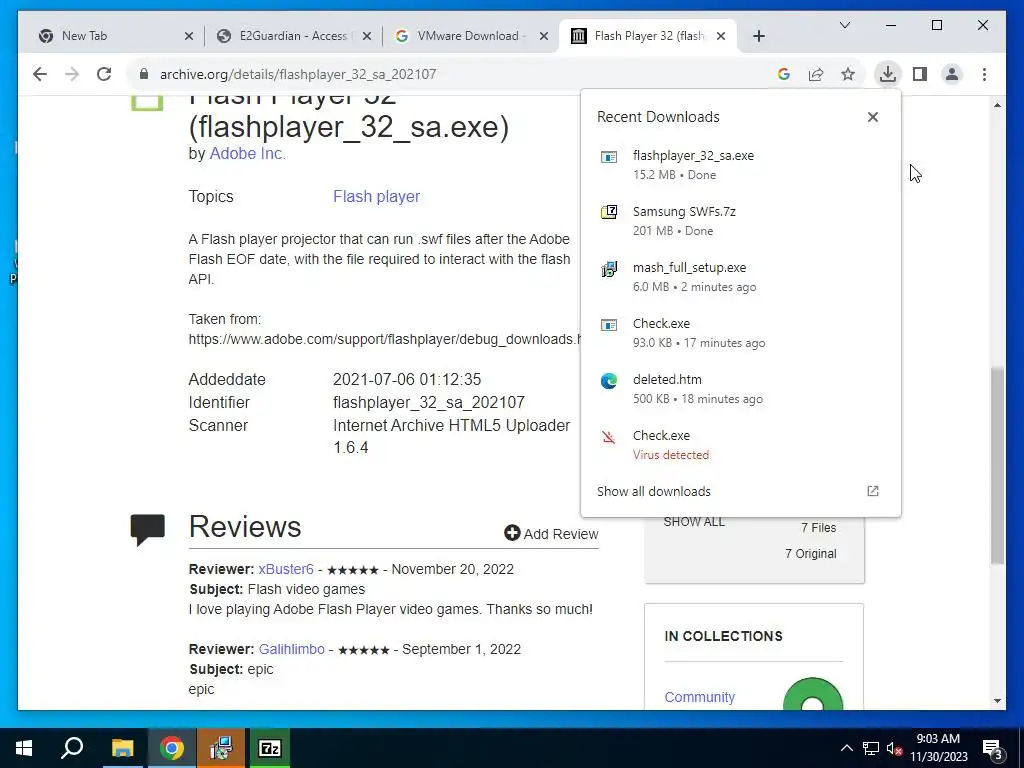The width and height of the screenshot is (1024, 768).
Task: Click the Identifier value flashplayer_32_sa_202107
Action: point(429,402)
